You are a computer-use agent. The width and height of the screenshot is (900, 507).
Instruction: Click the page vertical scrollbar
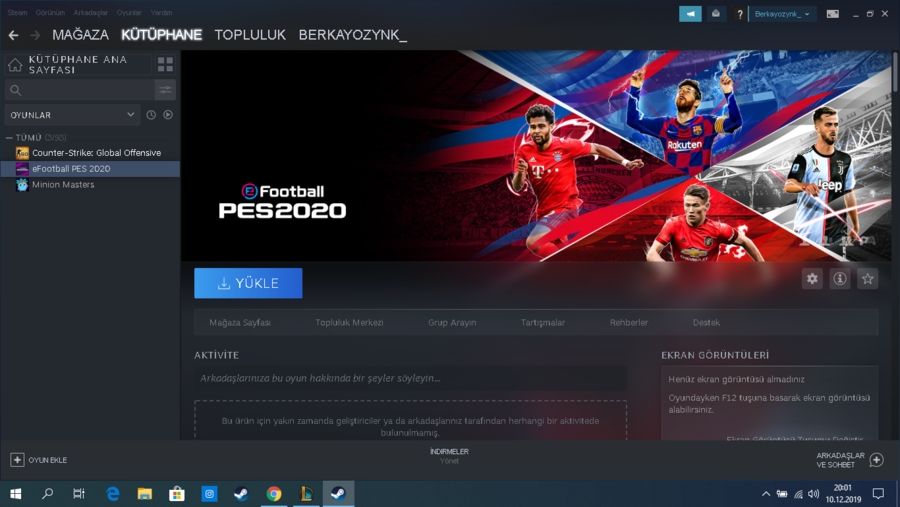tap(895, 72)
